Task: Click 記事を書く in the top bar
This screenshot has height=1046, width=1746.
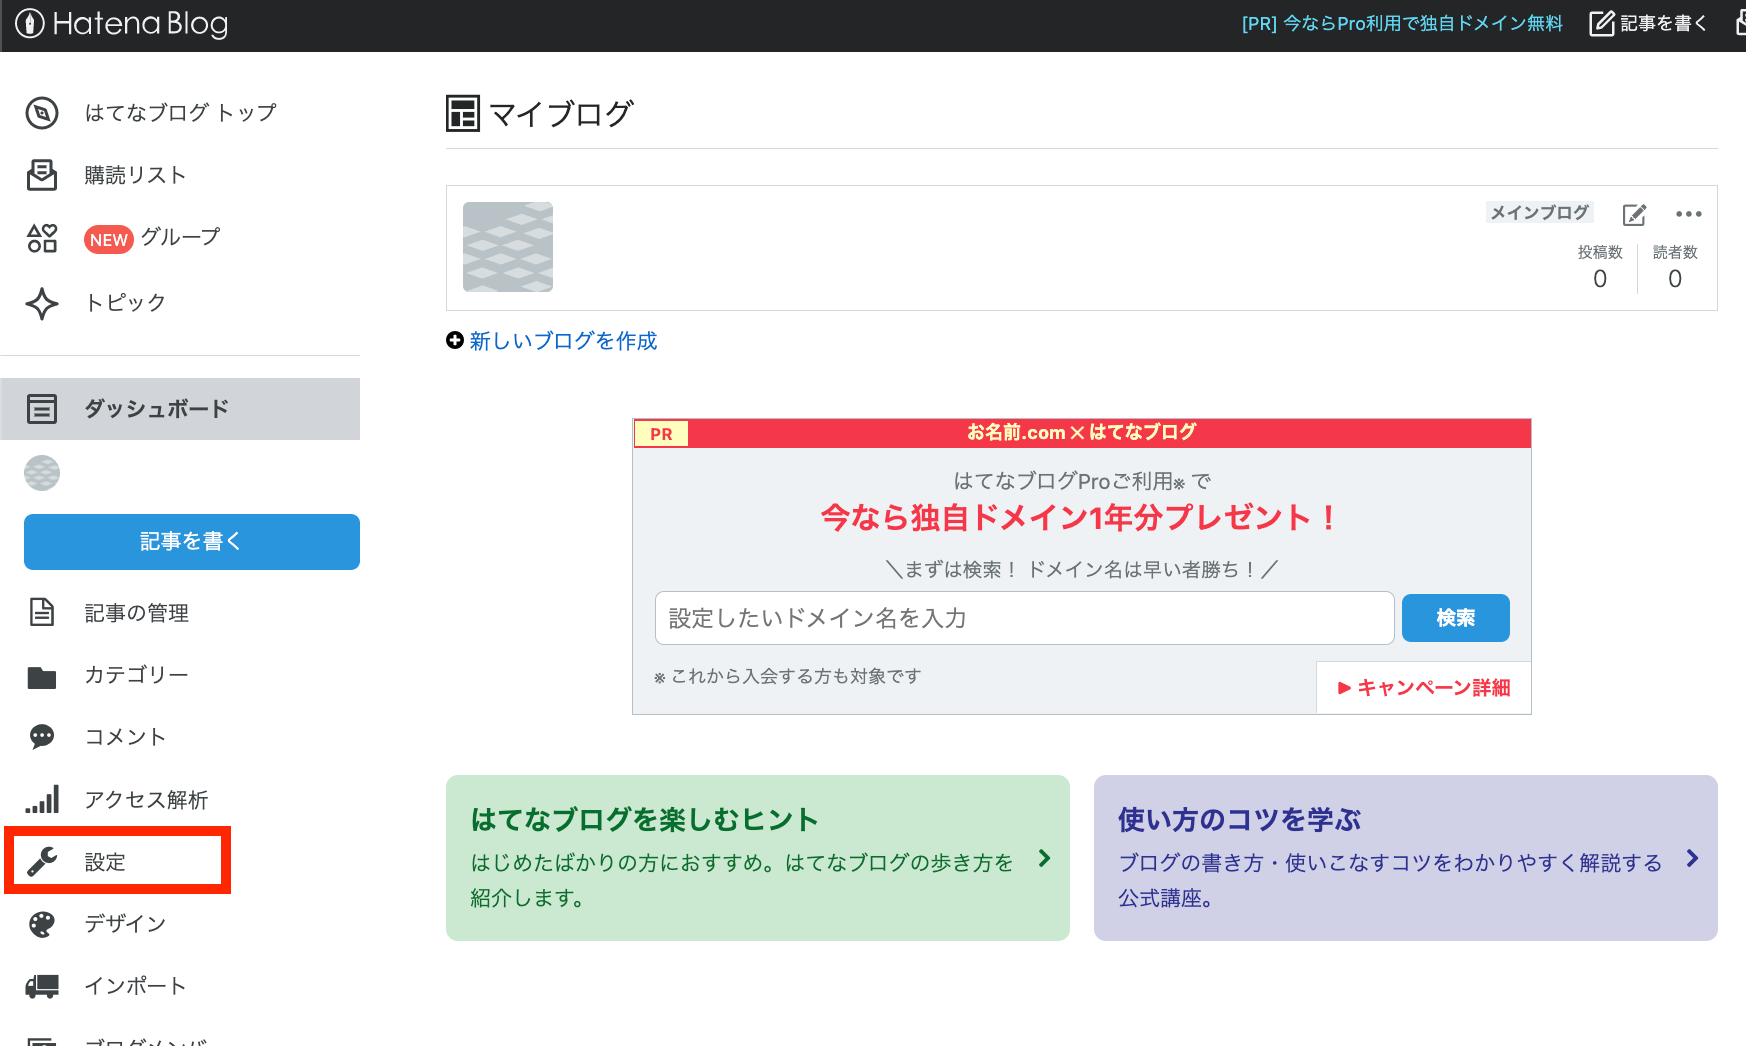Action: point(1648,23)
